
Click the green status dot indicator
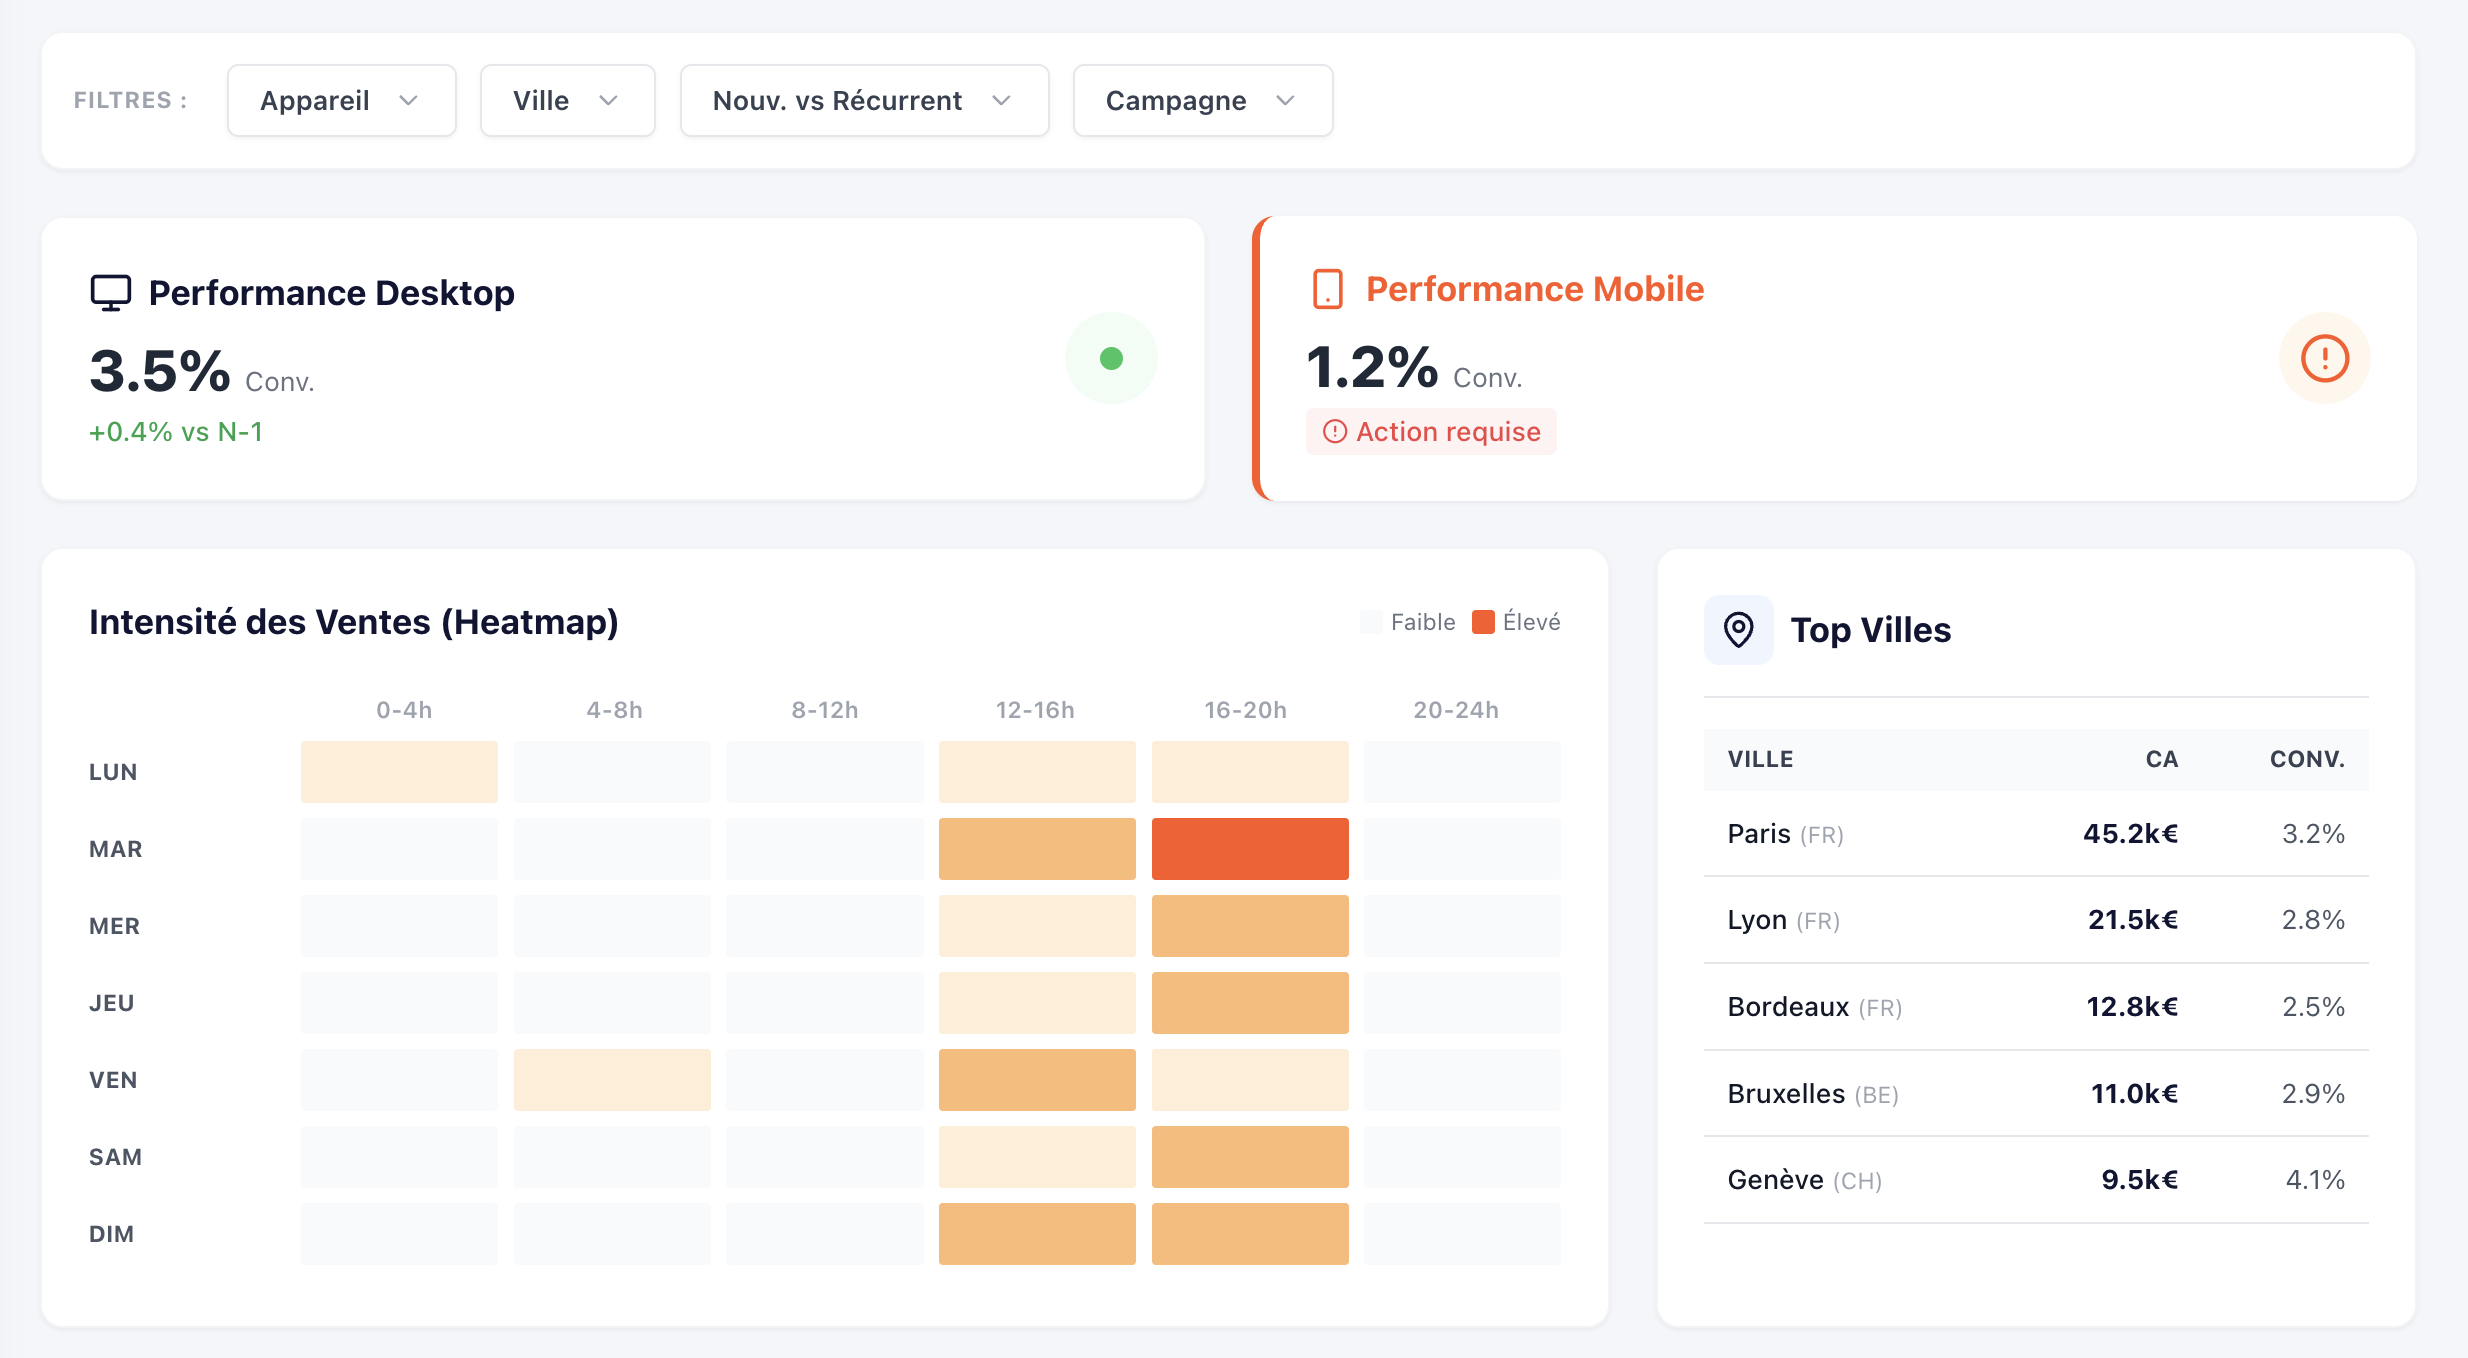click(x=1111, y=358)
